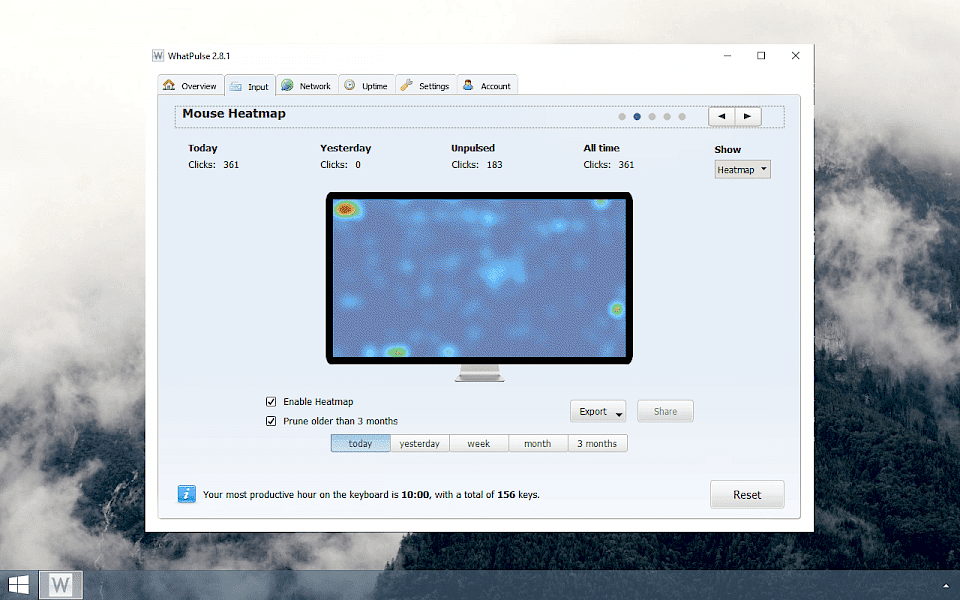The height and width of the screenshot is (600, 960).
Task: Click Unpulsed clicks value 183
Action: tap(494, 165)
